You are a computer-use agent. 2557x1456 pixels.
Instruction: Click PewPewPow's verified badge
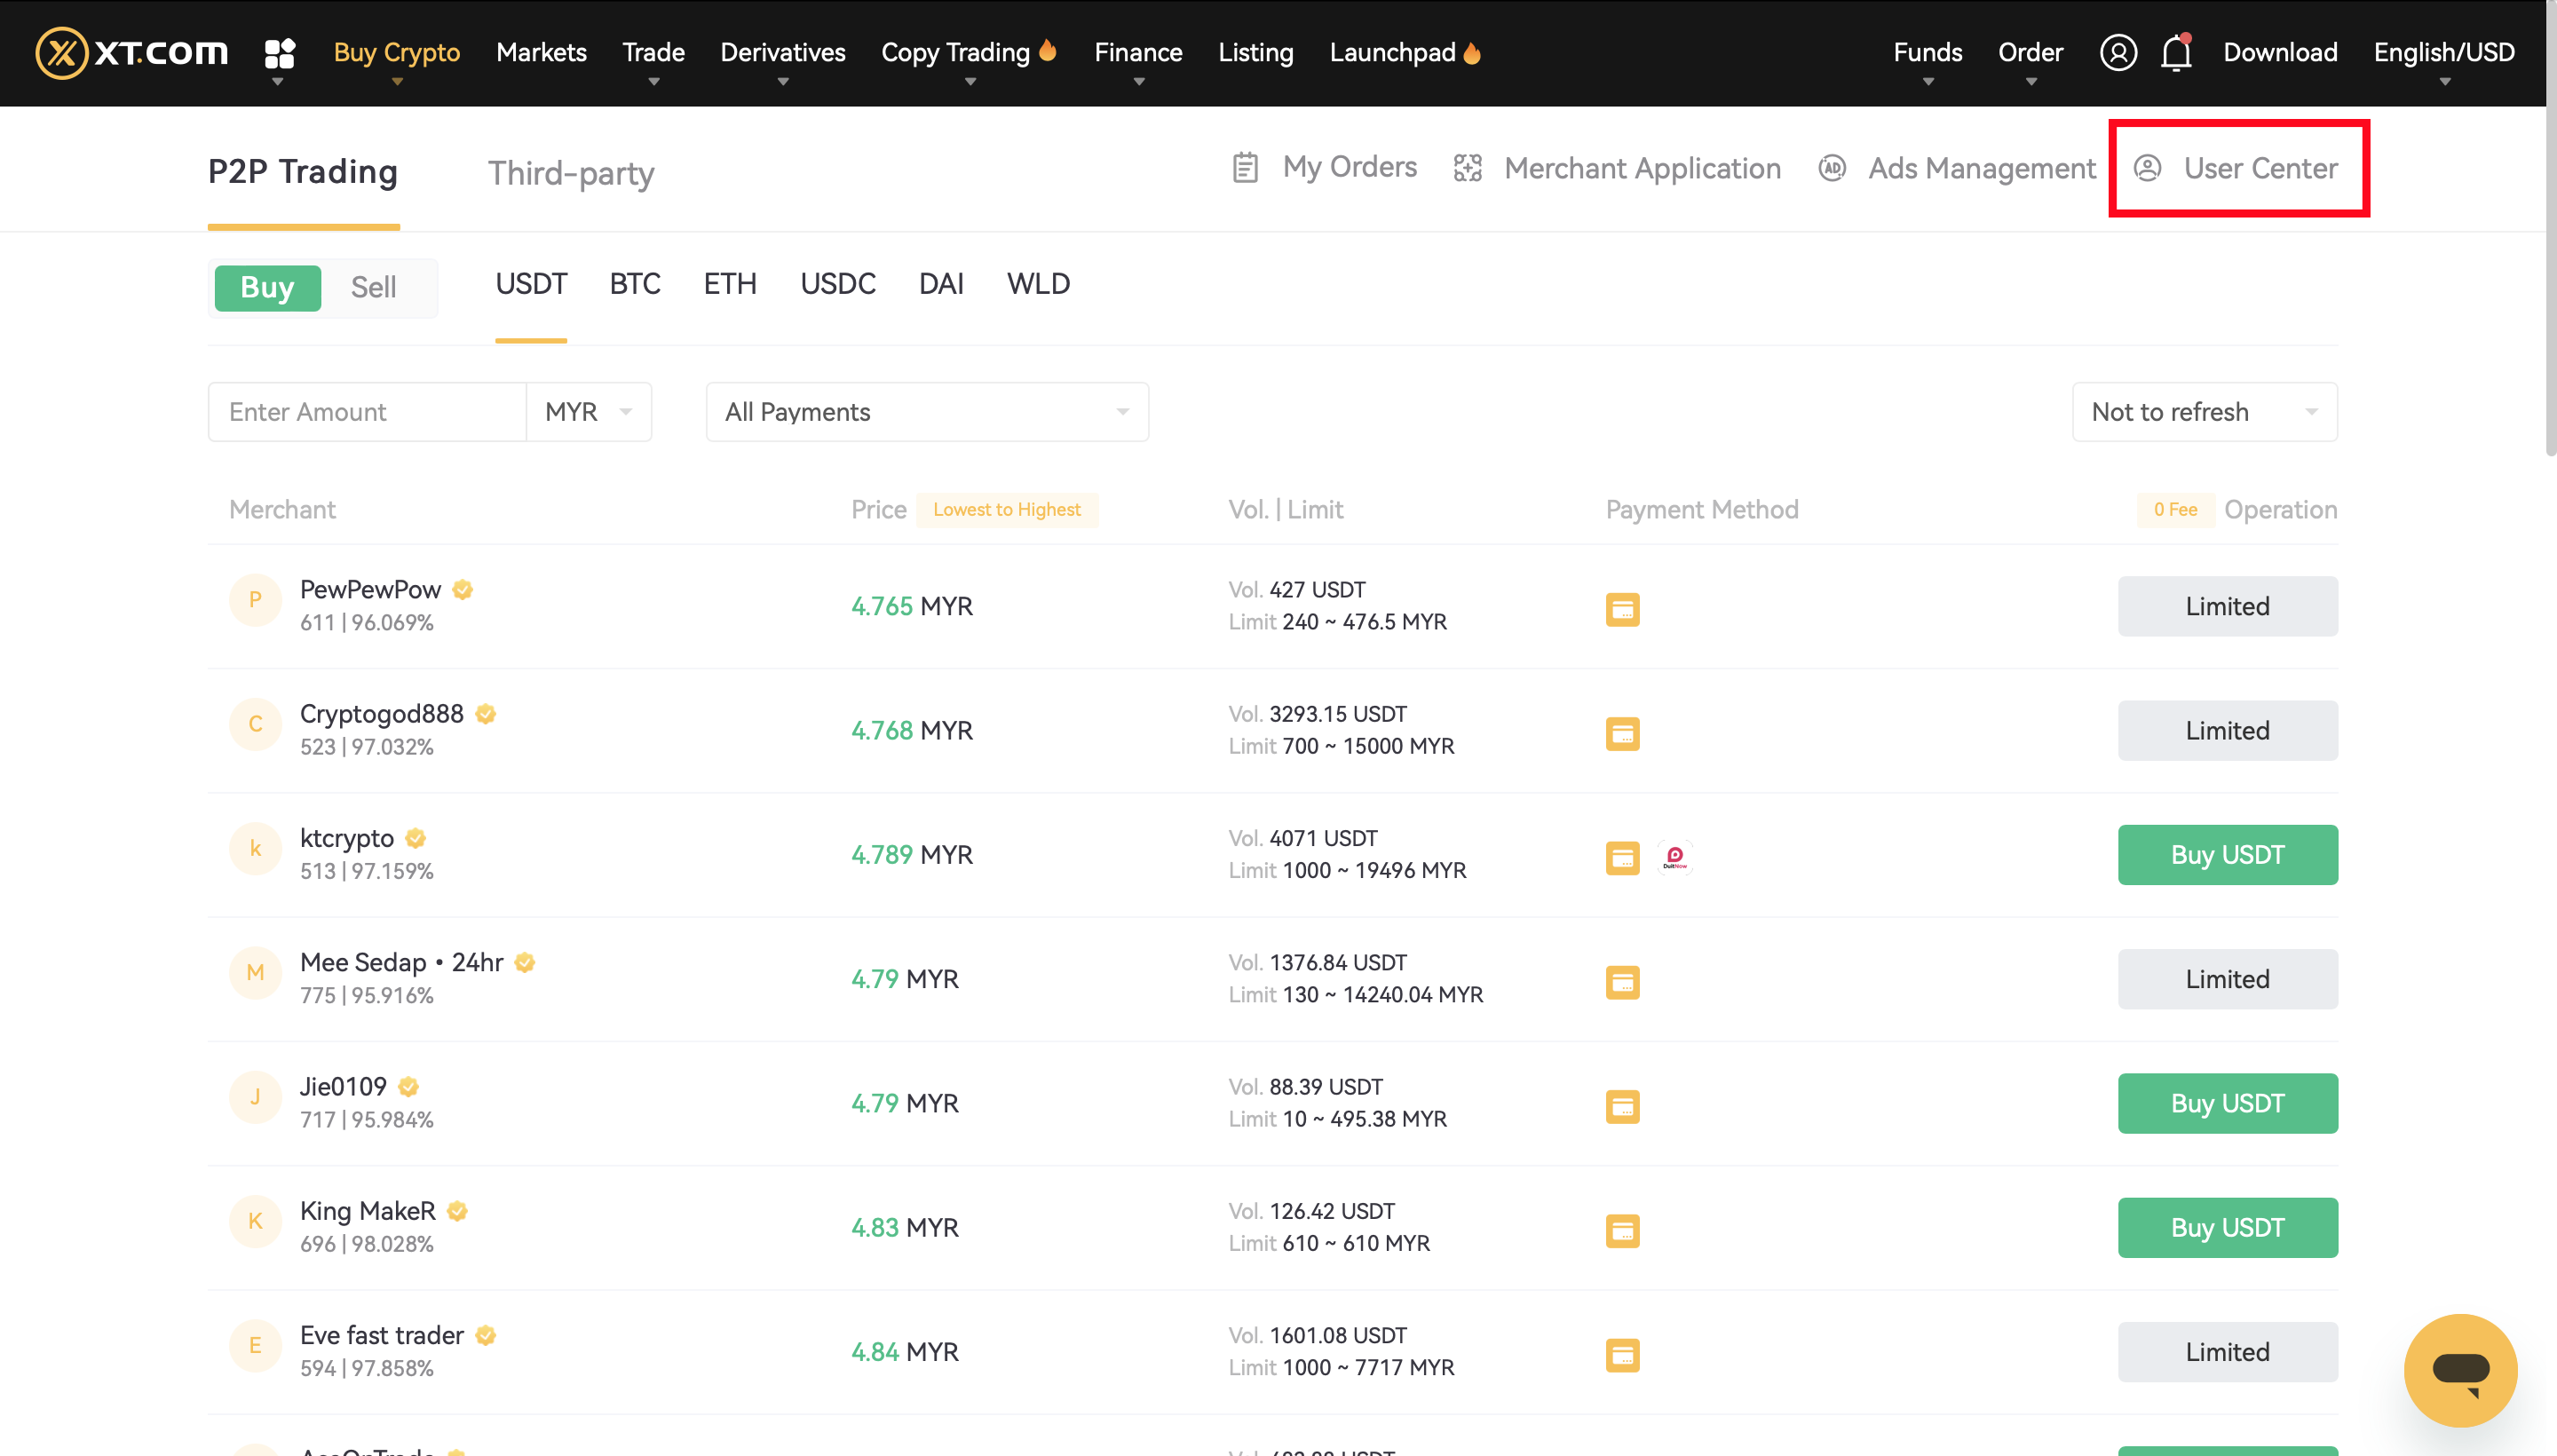(461, 589)
